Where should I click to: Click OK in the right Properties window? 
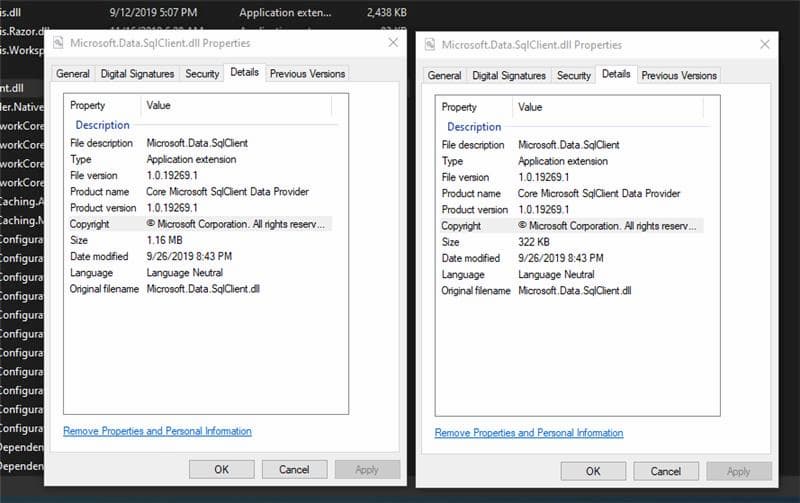(x=593, y=471)
